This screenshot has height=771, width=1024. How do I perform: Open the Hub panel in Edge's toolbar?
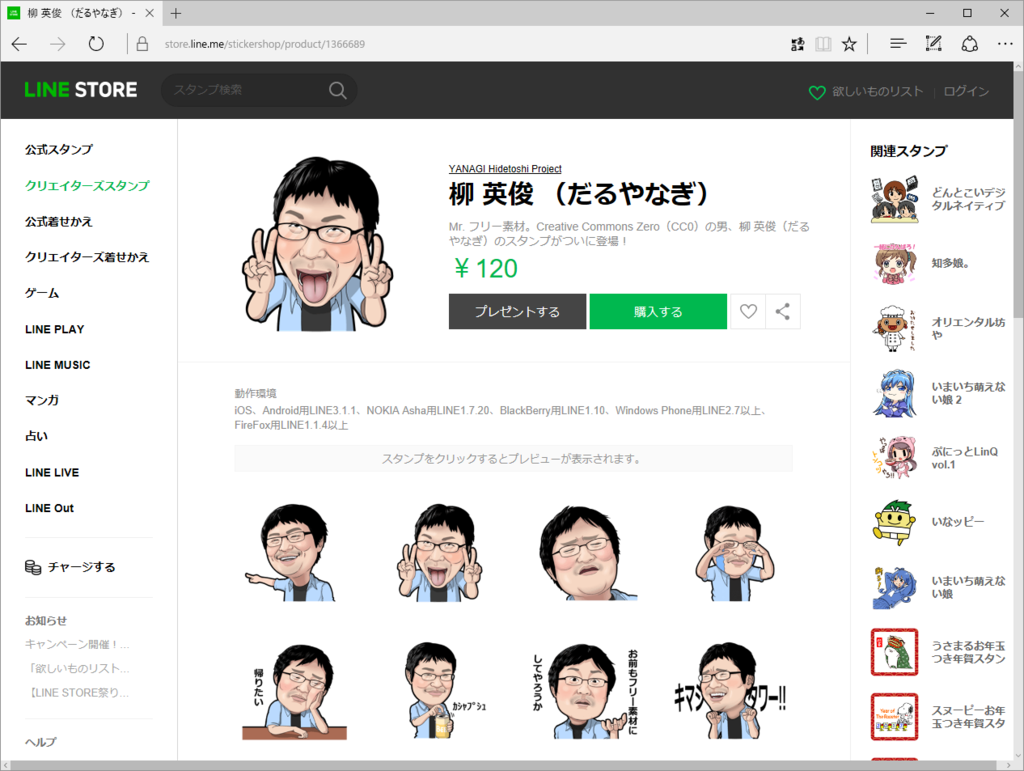click(898, 44)
